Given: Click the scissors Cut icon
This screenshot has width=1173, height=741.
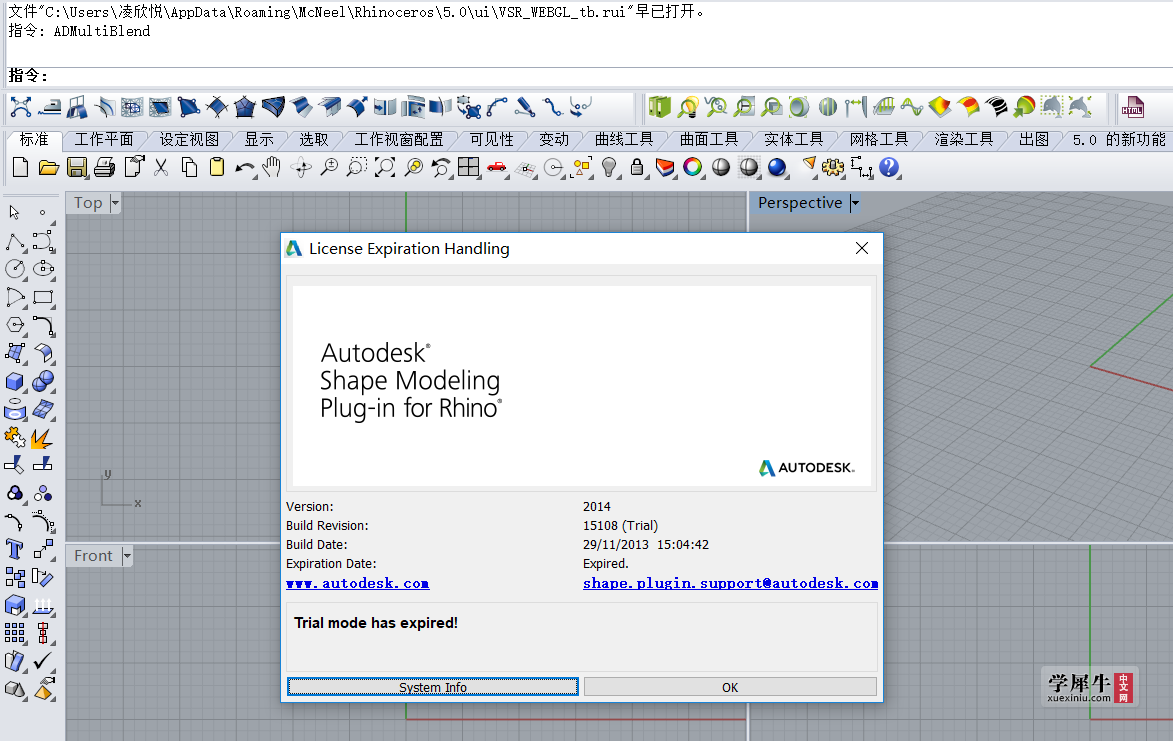Looking at the screenshot, I should pos(161,167).
